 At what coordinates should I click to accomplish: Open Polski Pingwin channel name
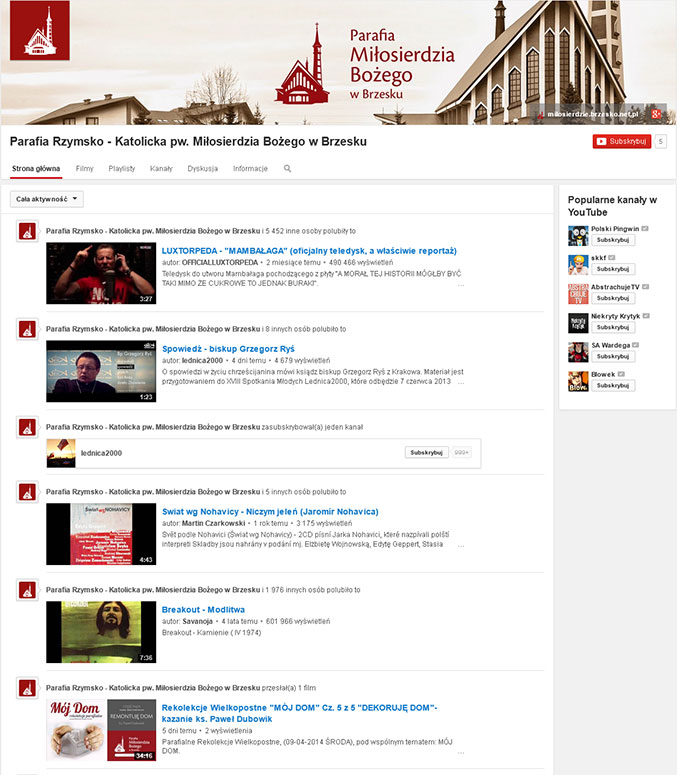615,229
